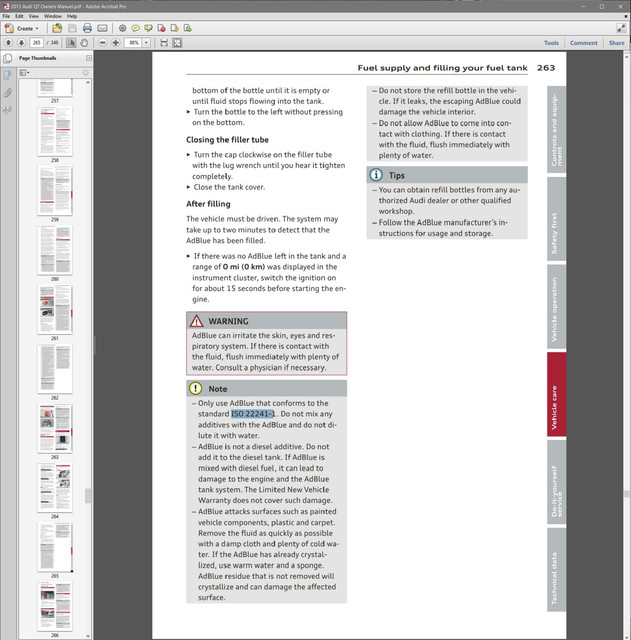The width and height of the screenshot is (631, 640).
Task: Send file by email envelope icon
Action: point(102,28)
